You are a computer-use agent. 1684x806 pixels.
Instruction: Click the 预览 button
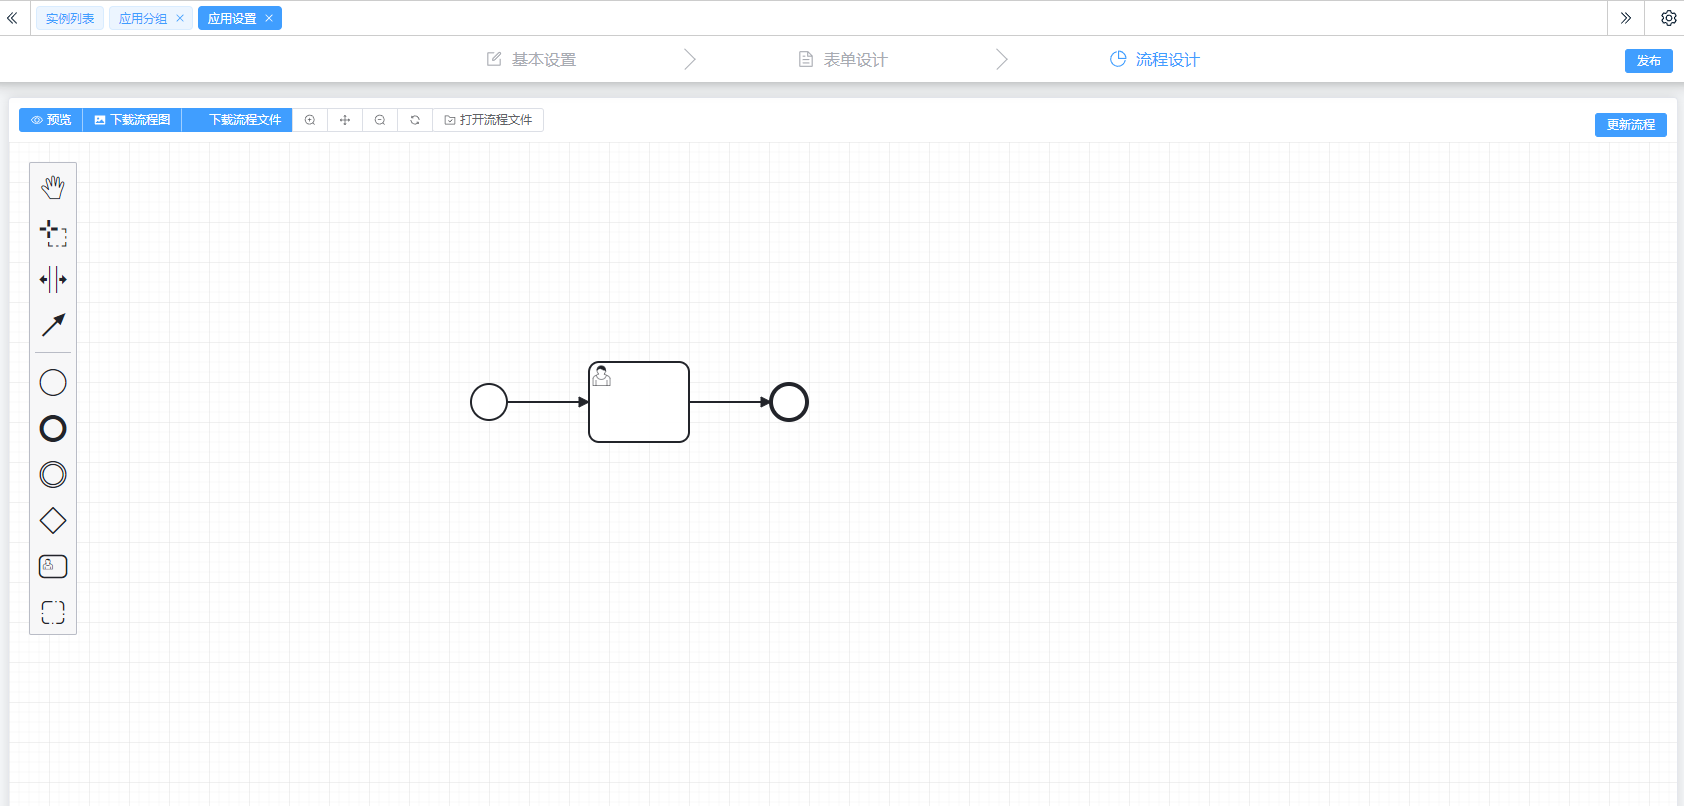51,120
